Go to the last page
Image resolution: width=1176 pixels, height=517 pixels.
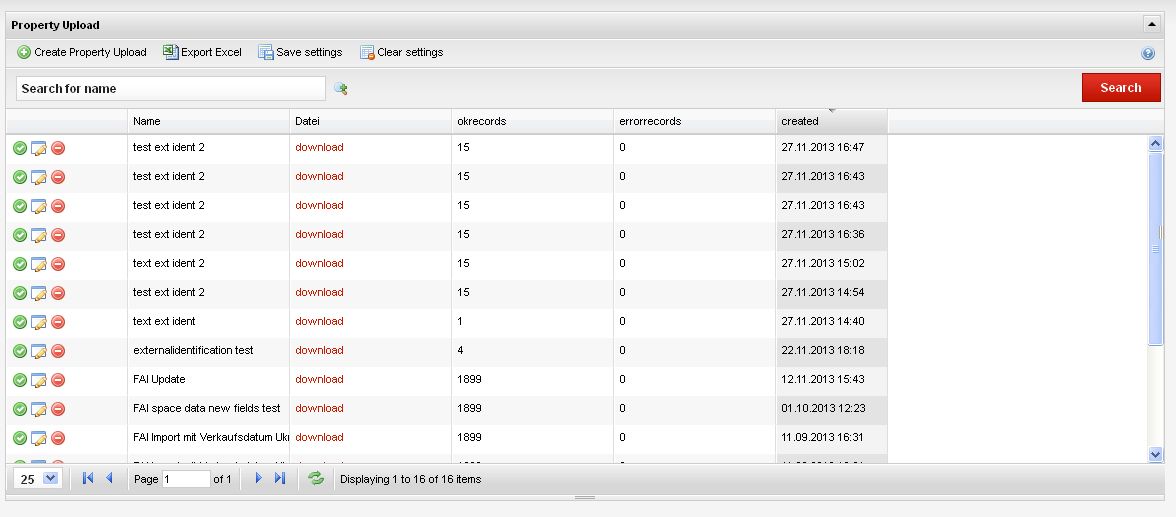[x=280, y=478]
